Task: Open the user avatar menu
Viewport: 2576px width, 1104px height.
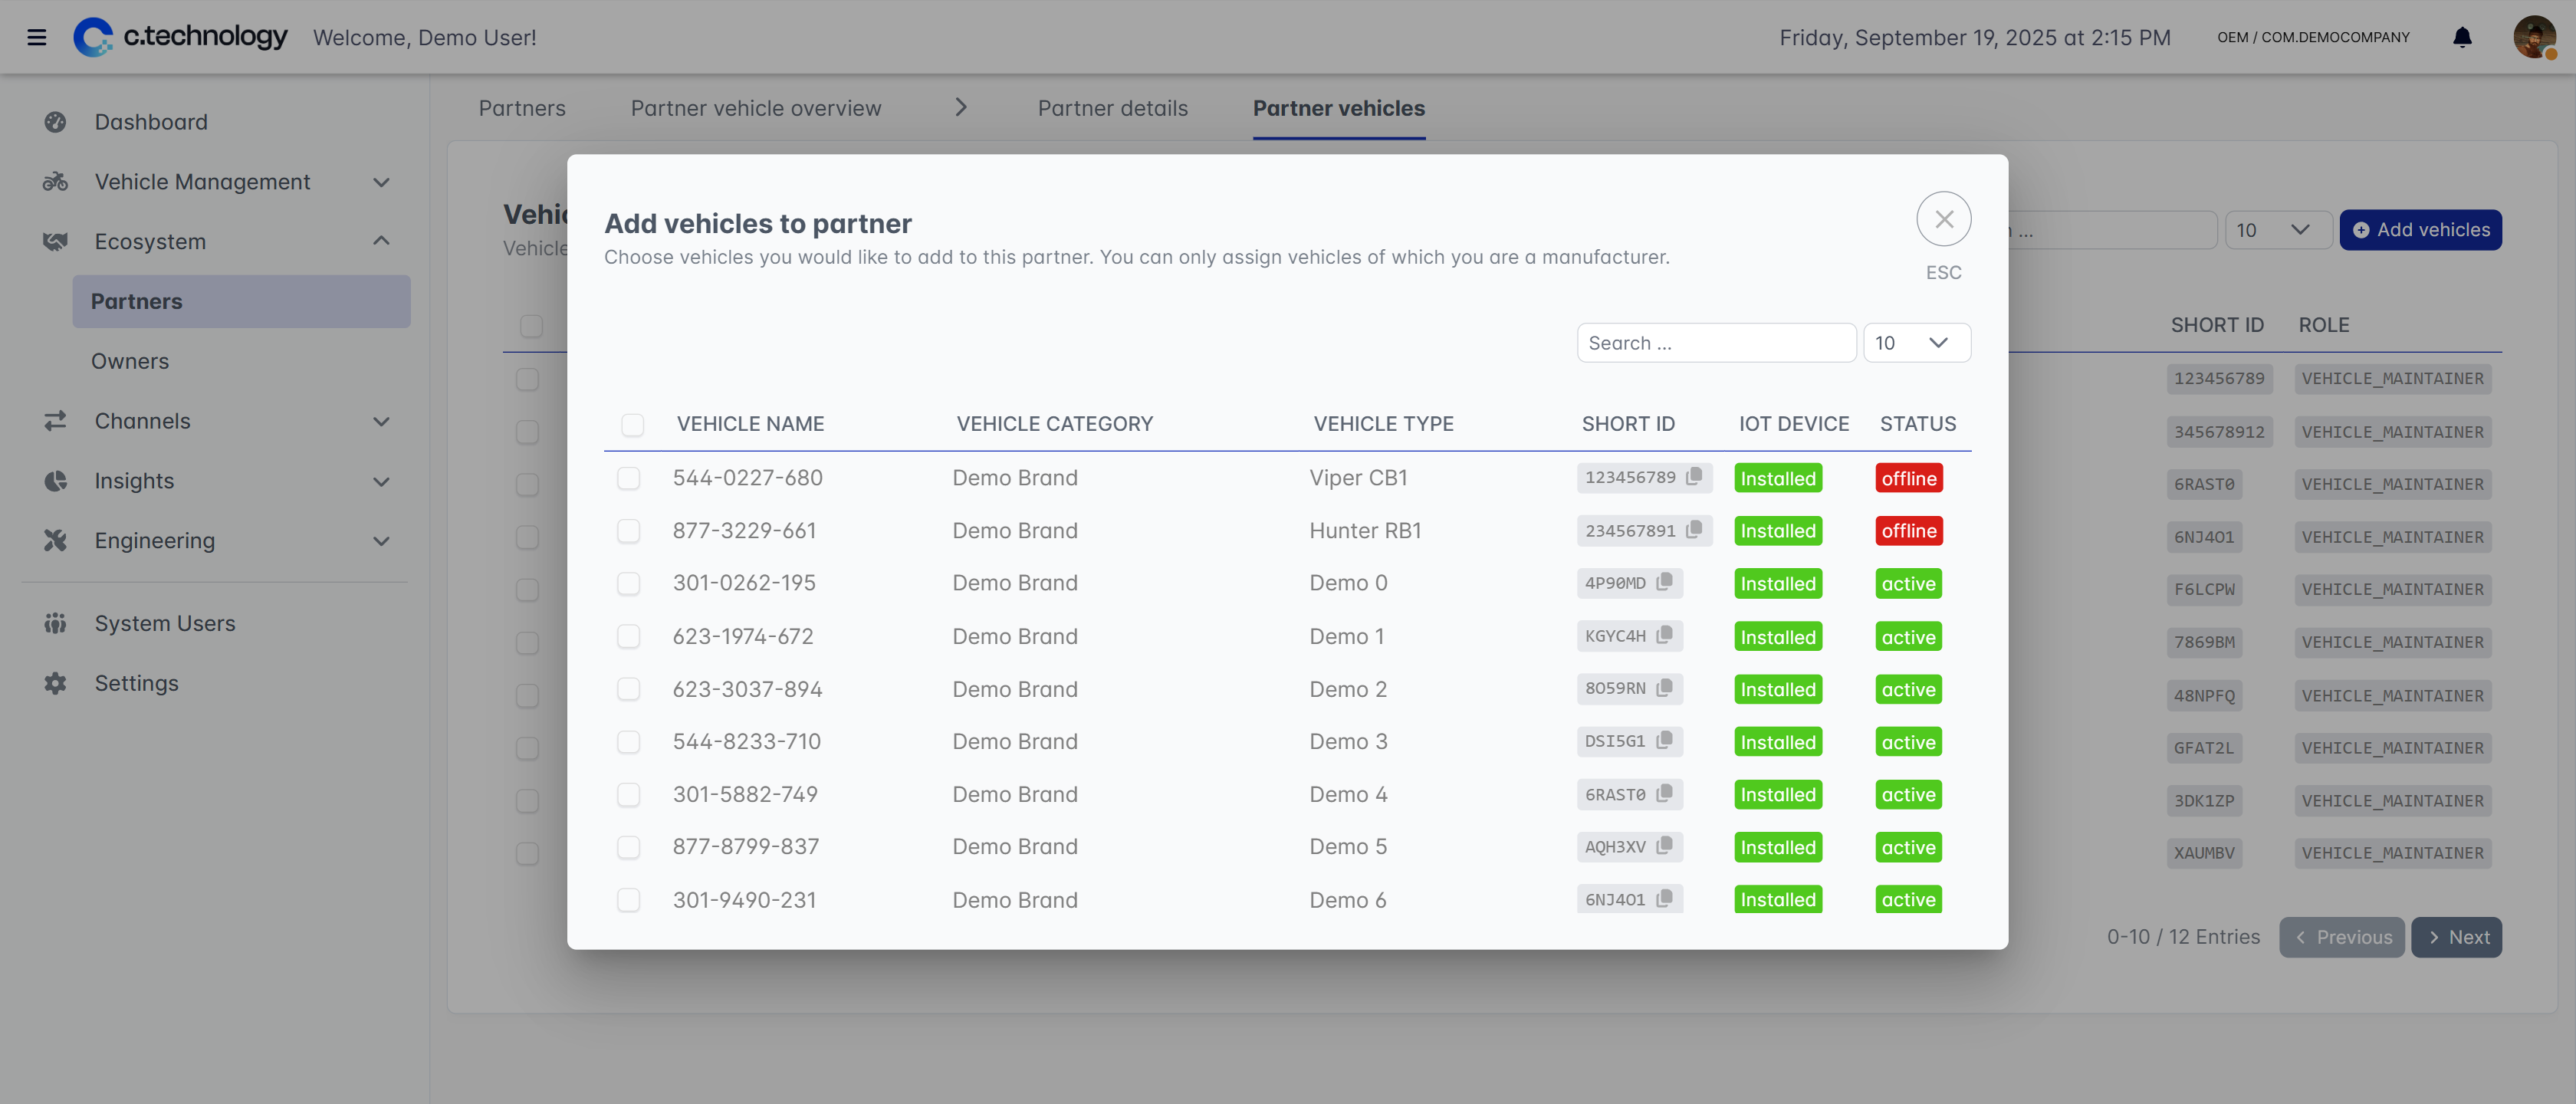Action: pyautogui.click(x=2533, y=38)
